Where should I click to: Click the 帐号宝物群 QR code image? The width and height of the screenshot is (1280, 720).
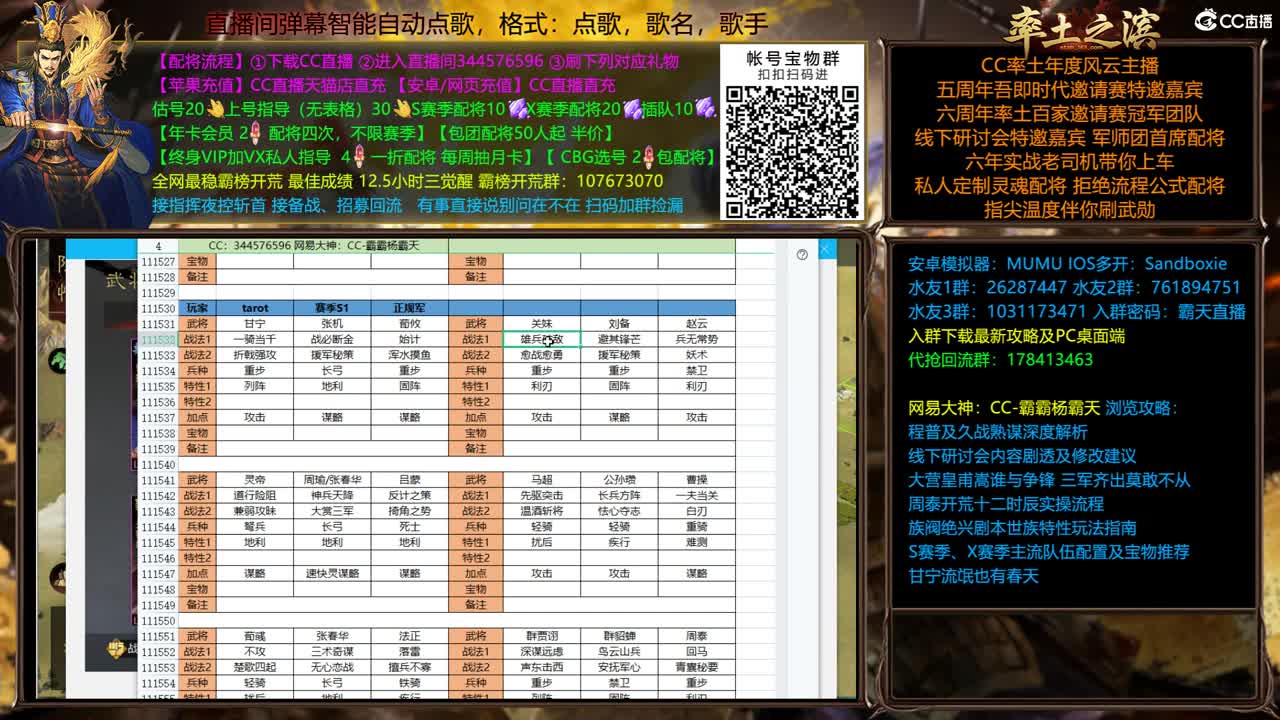792,150
